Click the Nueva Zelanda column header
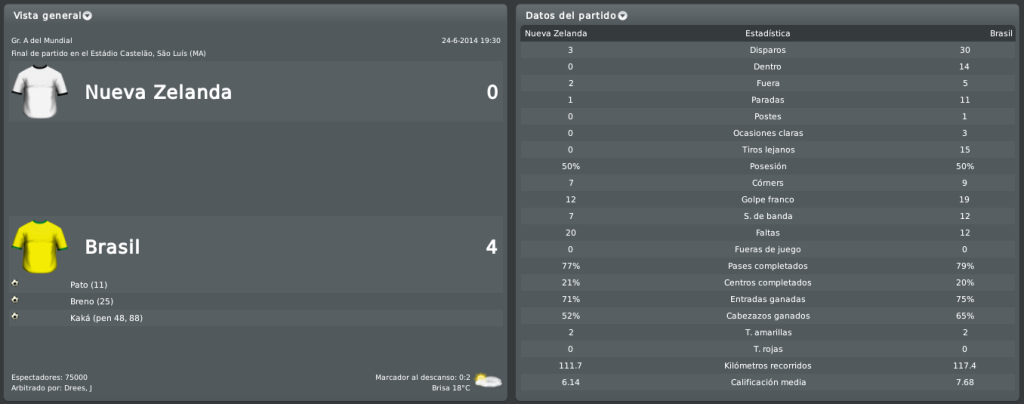Viewport: 1024px width, 404px height. [x=556, y=33]
